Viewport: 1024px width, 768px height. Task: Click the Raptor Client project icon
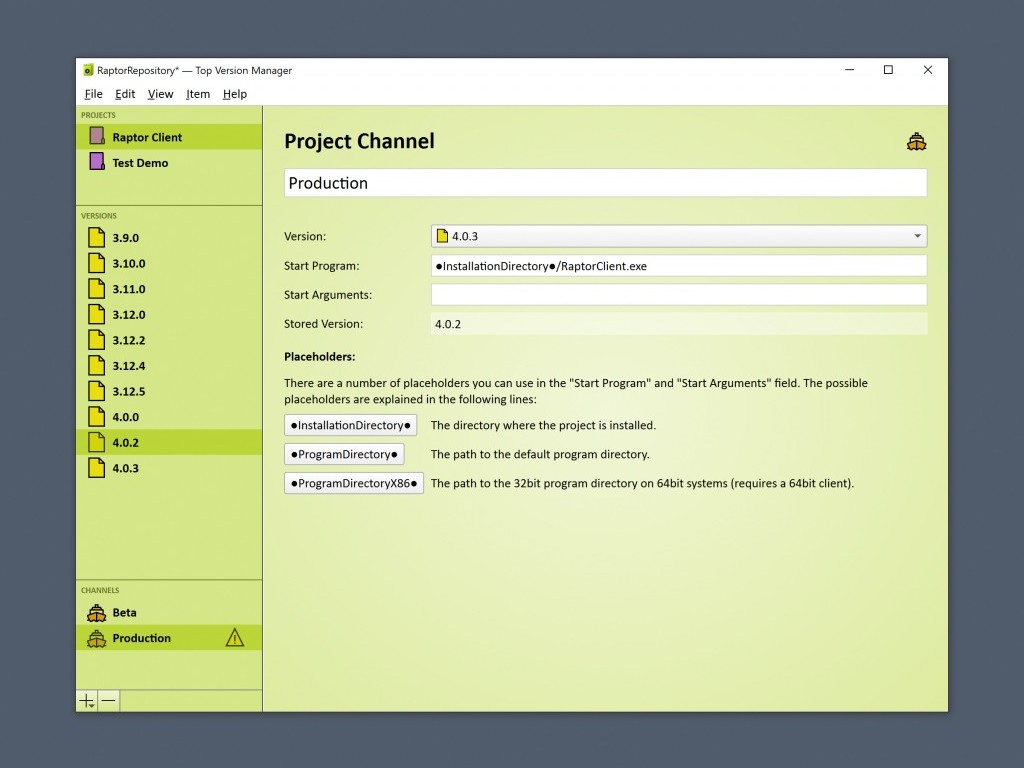tap(97, 137)
